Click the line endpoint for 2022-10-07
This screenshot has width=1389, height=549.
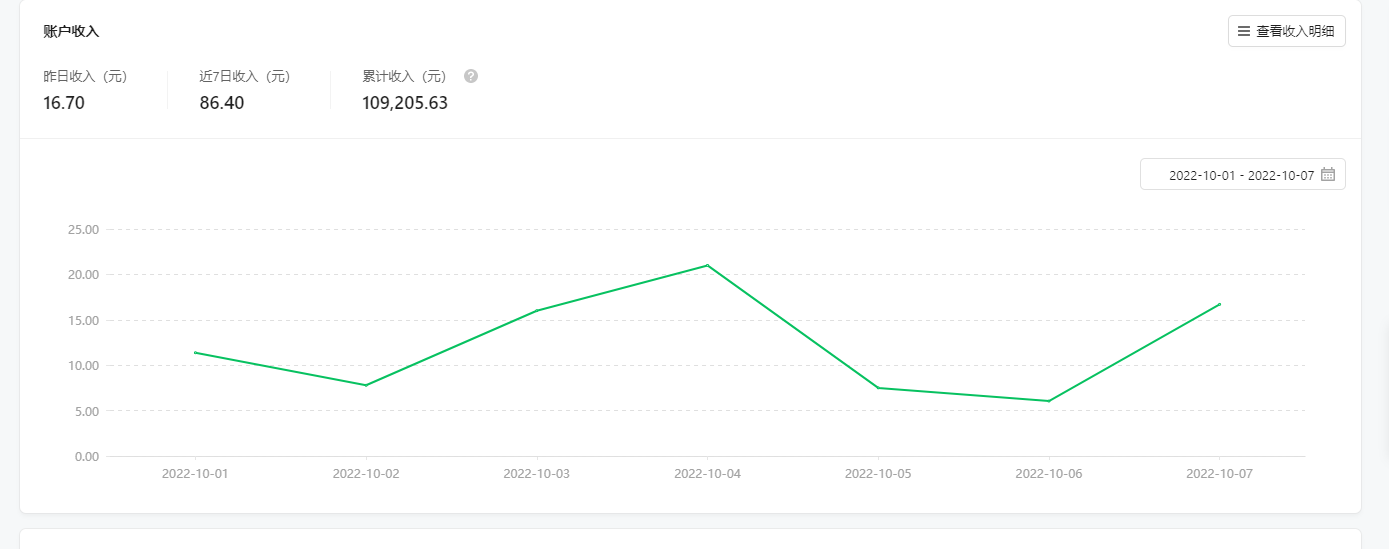(x=1219, y=304)
